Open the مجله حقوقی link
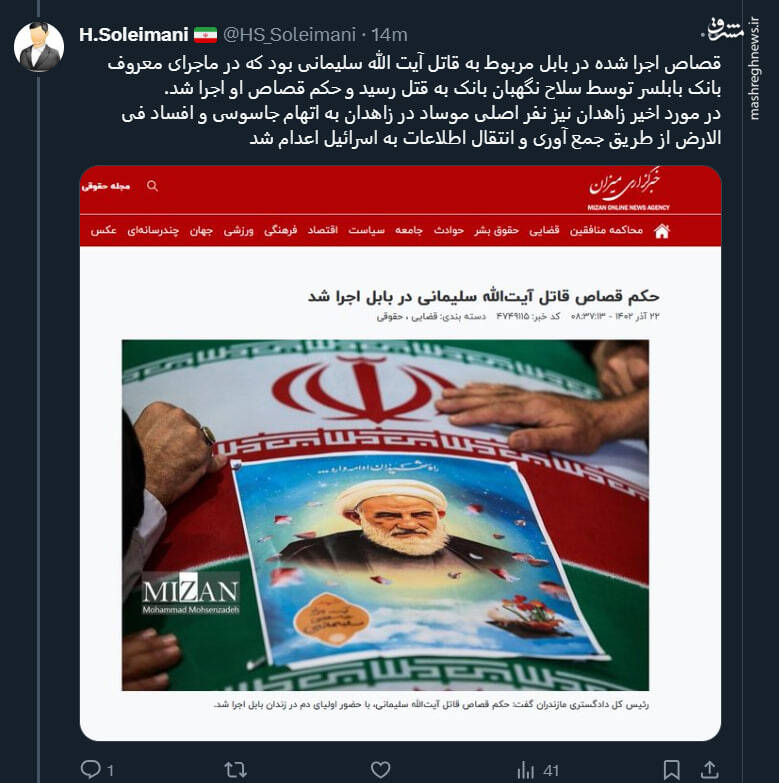Image resolution: width=779 pixels, height=783 pixels. click(106, 186)
